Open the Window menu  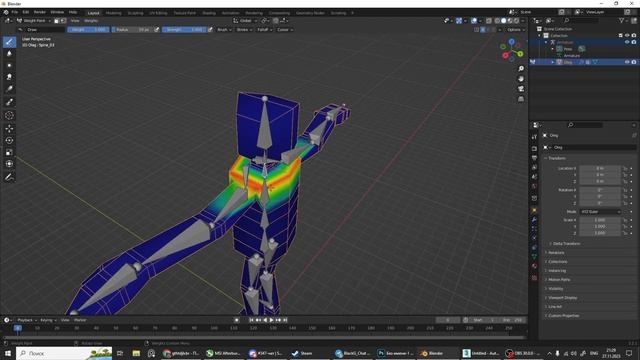coord(57,12)
